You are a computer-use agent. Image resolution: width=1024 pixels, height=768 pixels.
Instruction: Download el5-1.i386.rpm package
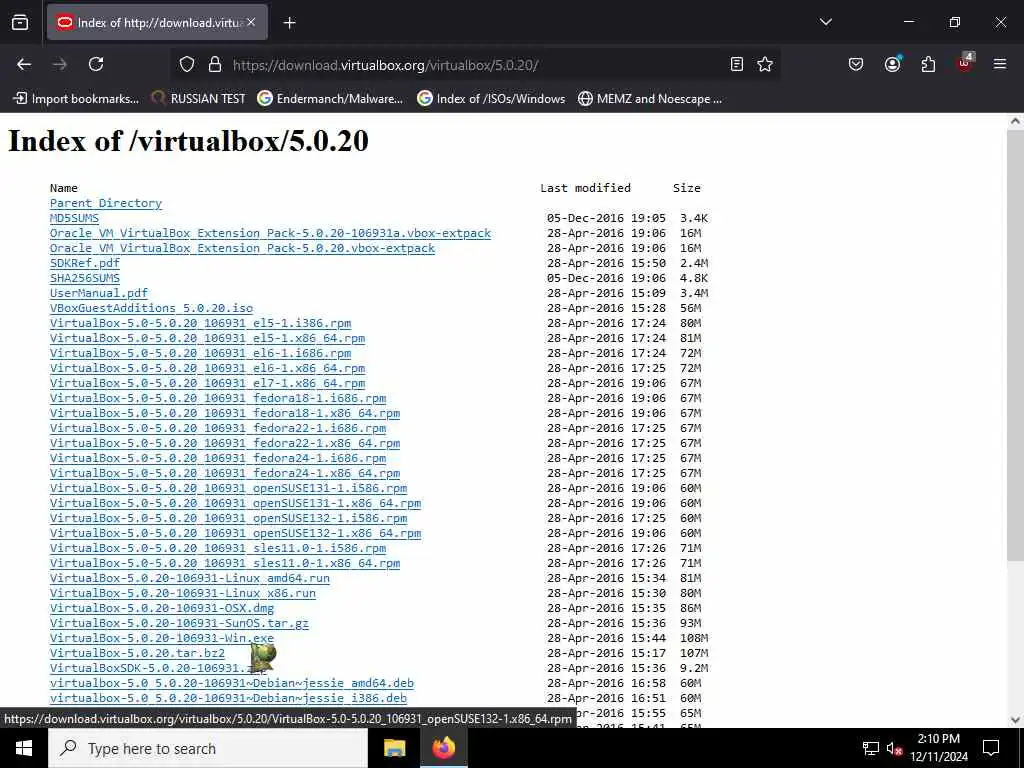click(200, 323)
